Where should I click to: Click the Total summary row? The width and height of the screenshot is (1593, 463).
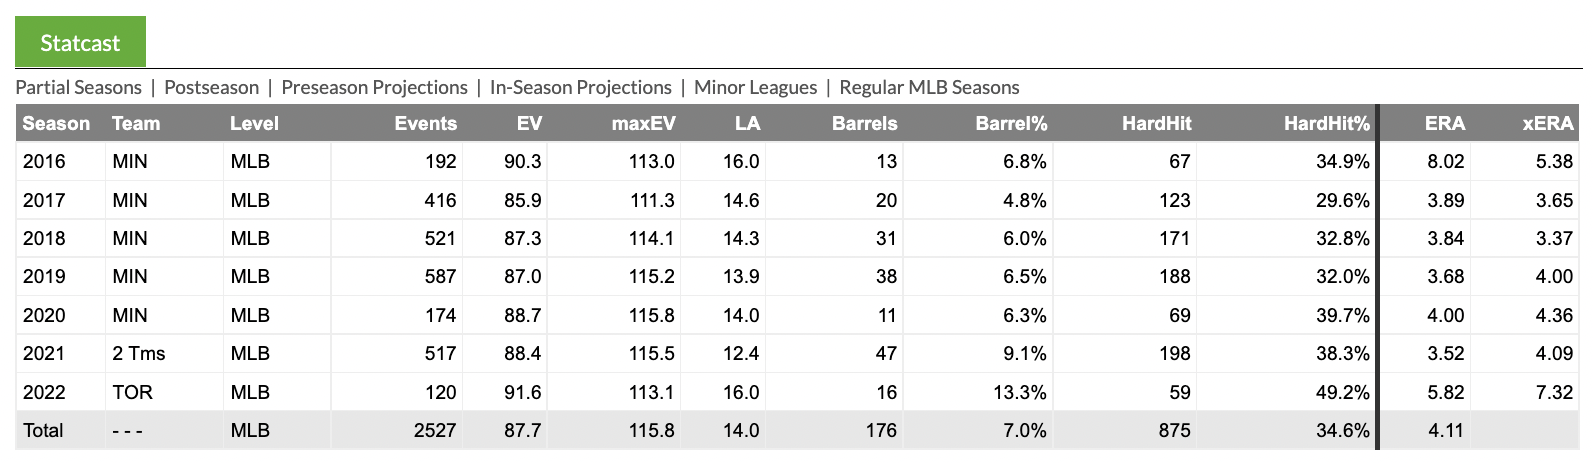tap(798, 430)
